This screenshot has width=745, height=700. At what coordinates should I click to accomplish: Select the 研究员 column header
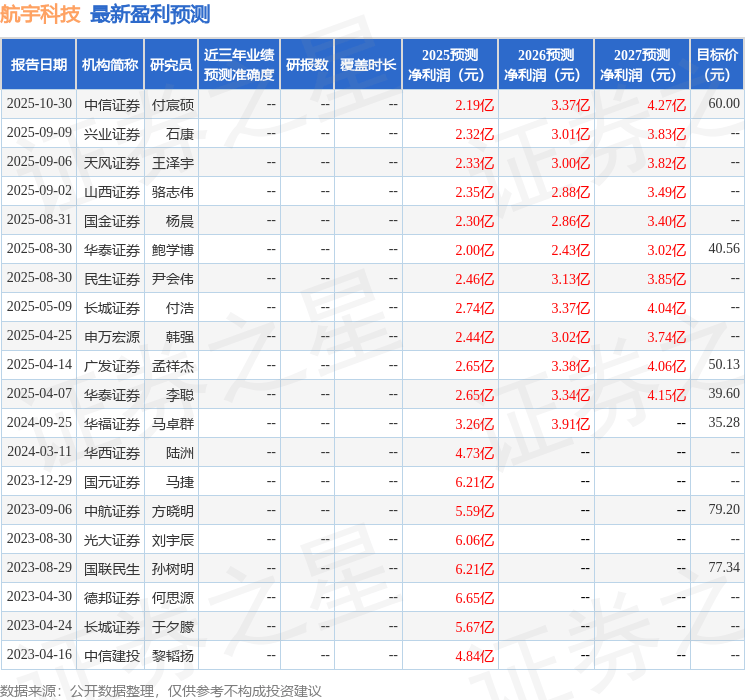pyautogui.click(x=171, y=65)
